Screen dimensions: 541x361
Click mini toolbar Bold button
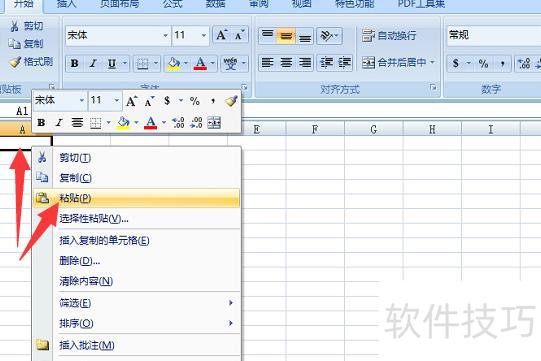41,123
